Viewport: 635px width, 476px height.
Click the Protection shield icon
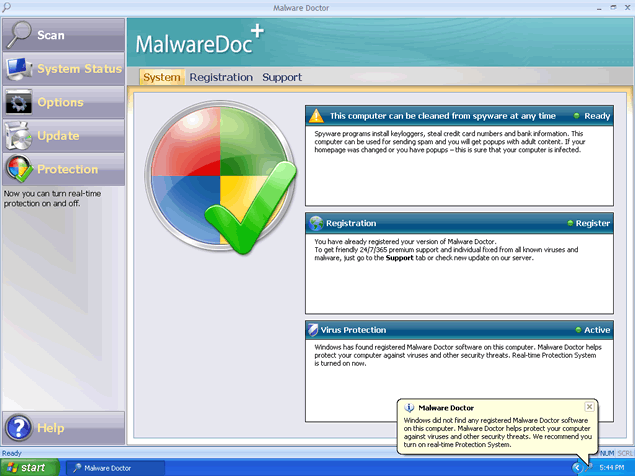19,169
